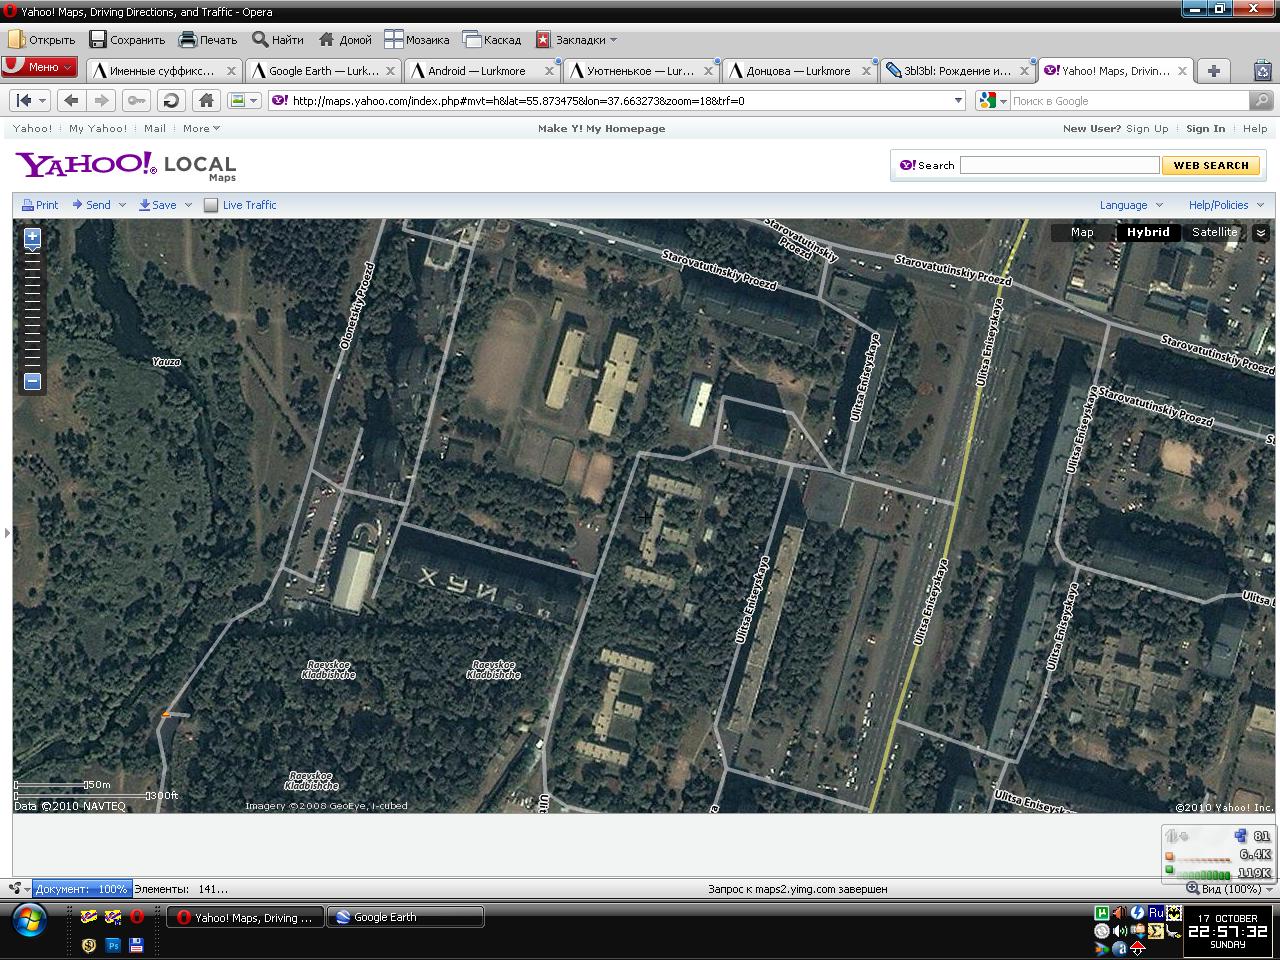Click the Yahoo! Local Maps logo
The height and width of the screenshot is (960, 1280).
pyautogui.click(x=125, y=166)
